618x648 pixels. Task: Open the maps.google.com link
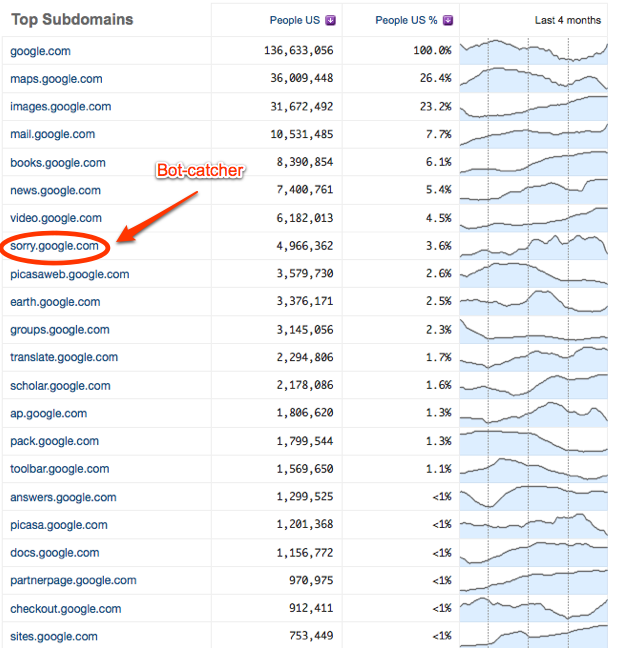point(56,79)
